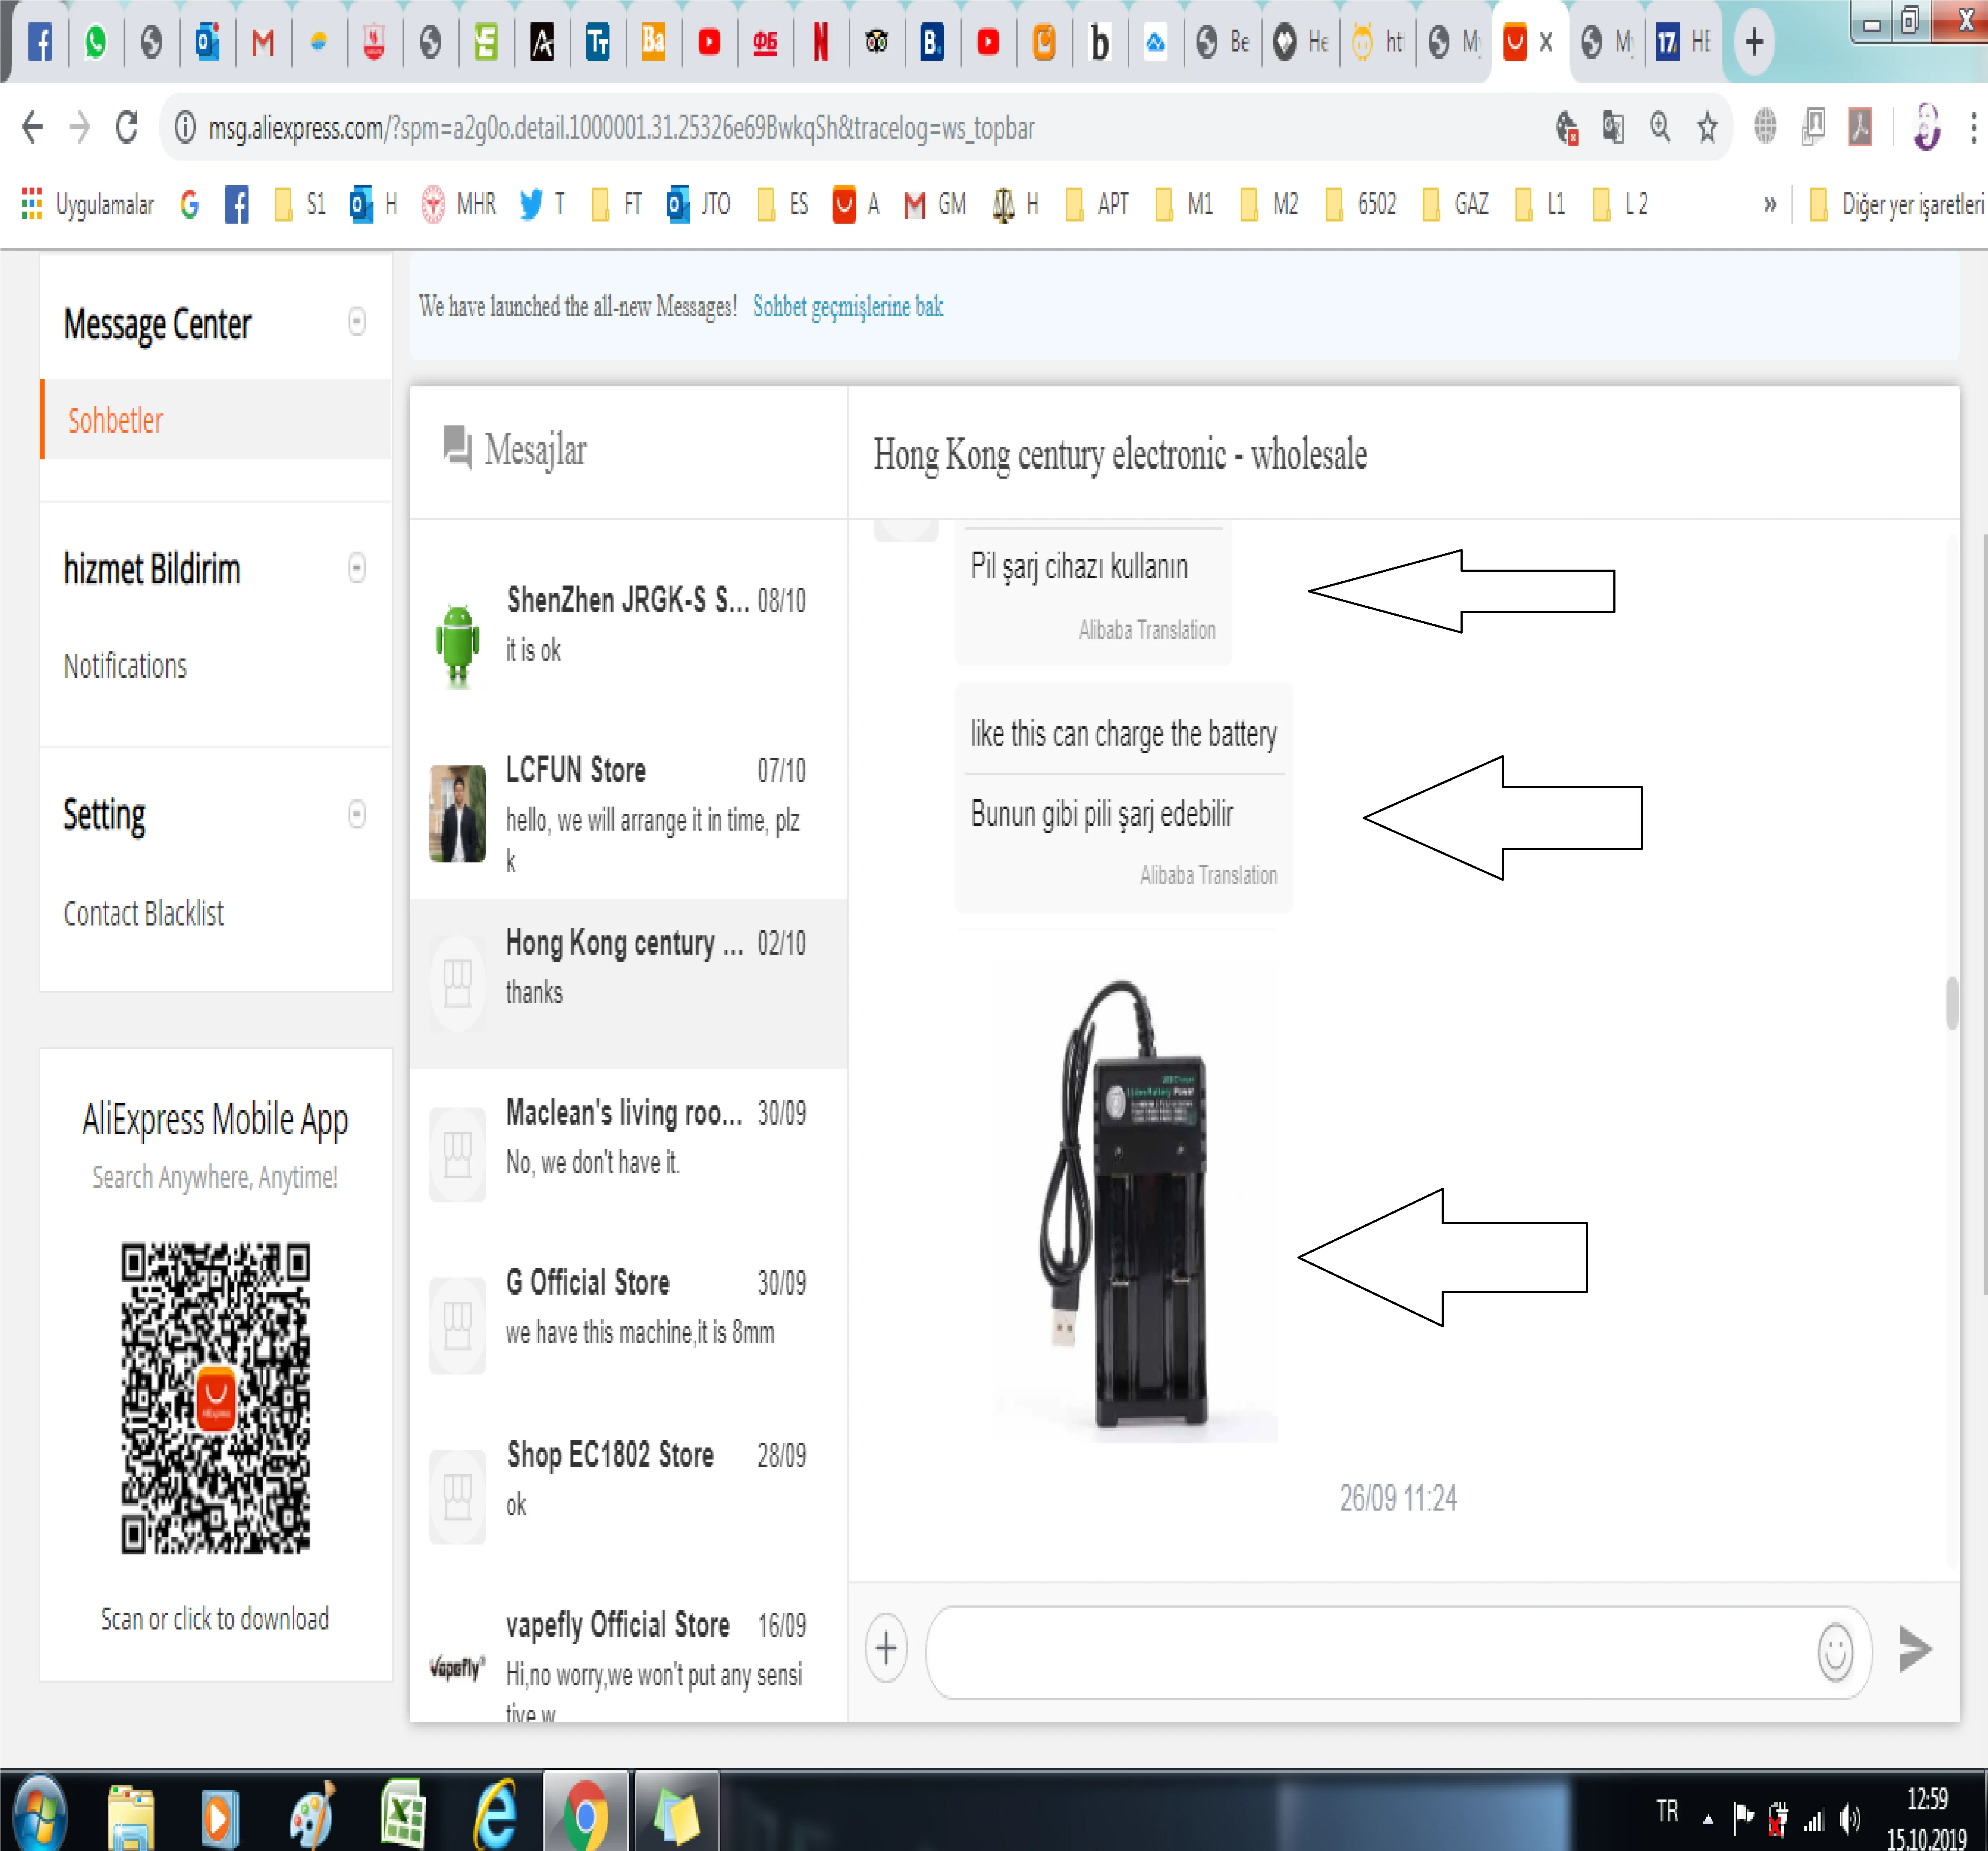The height and width of the screenshot is (1851, 1988).
Task: Collapse the Setting section
Action: (x=357, y=814)
